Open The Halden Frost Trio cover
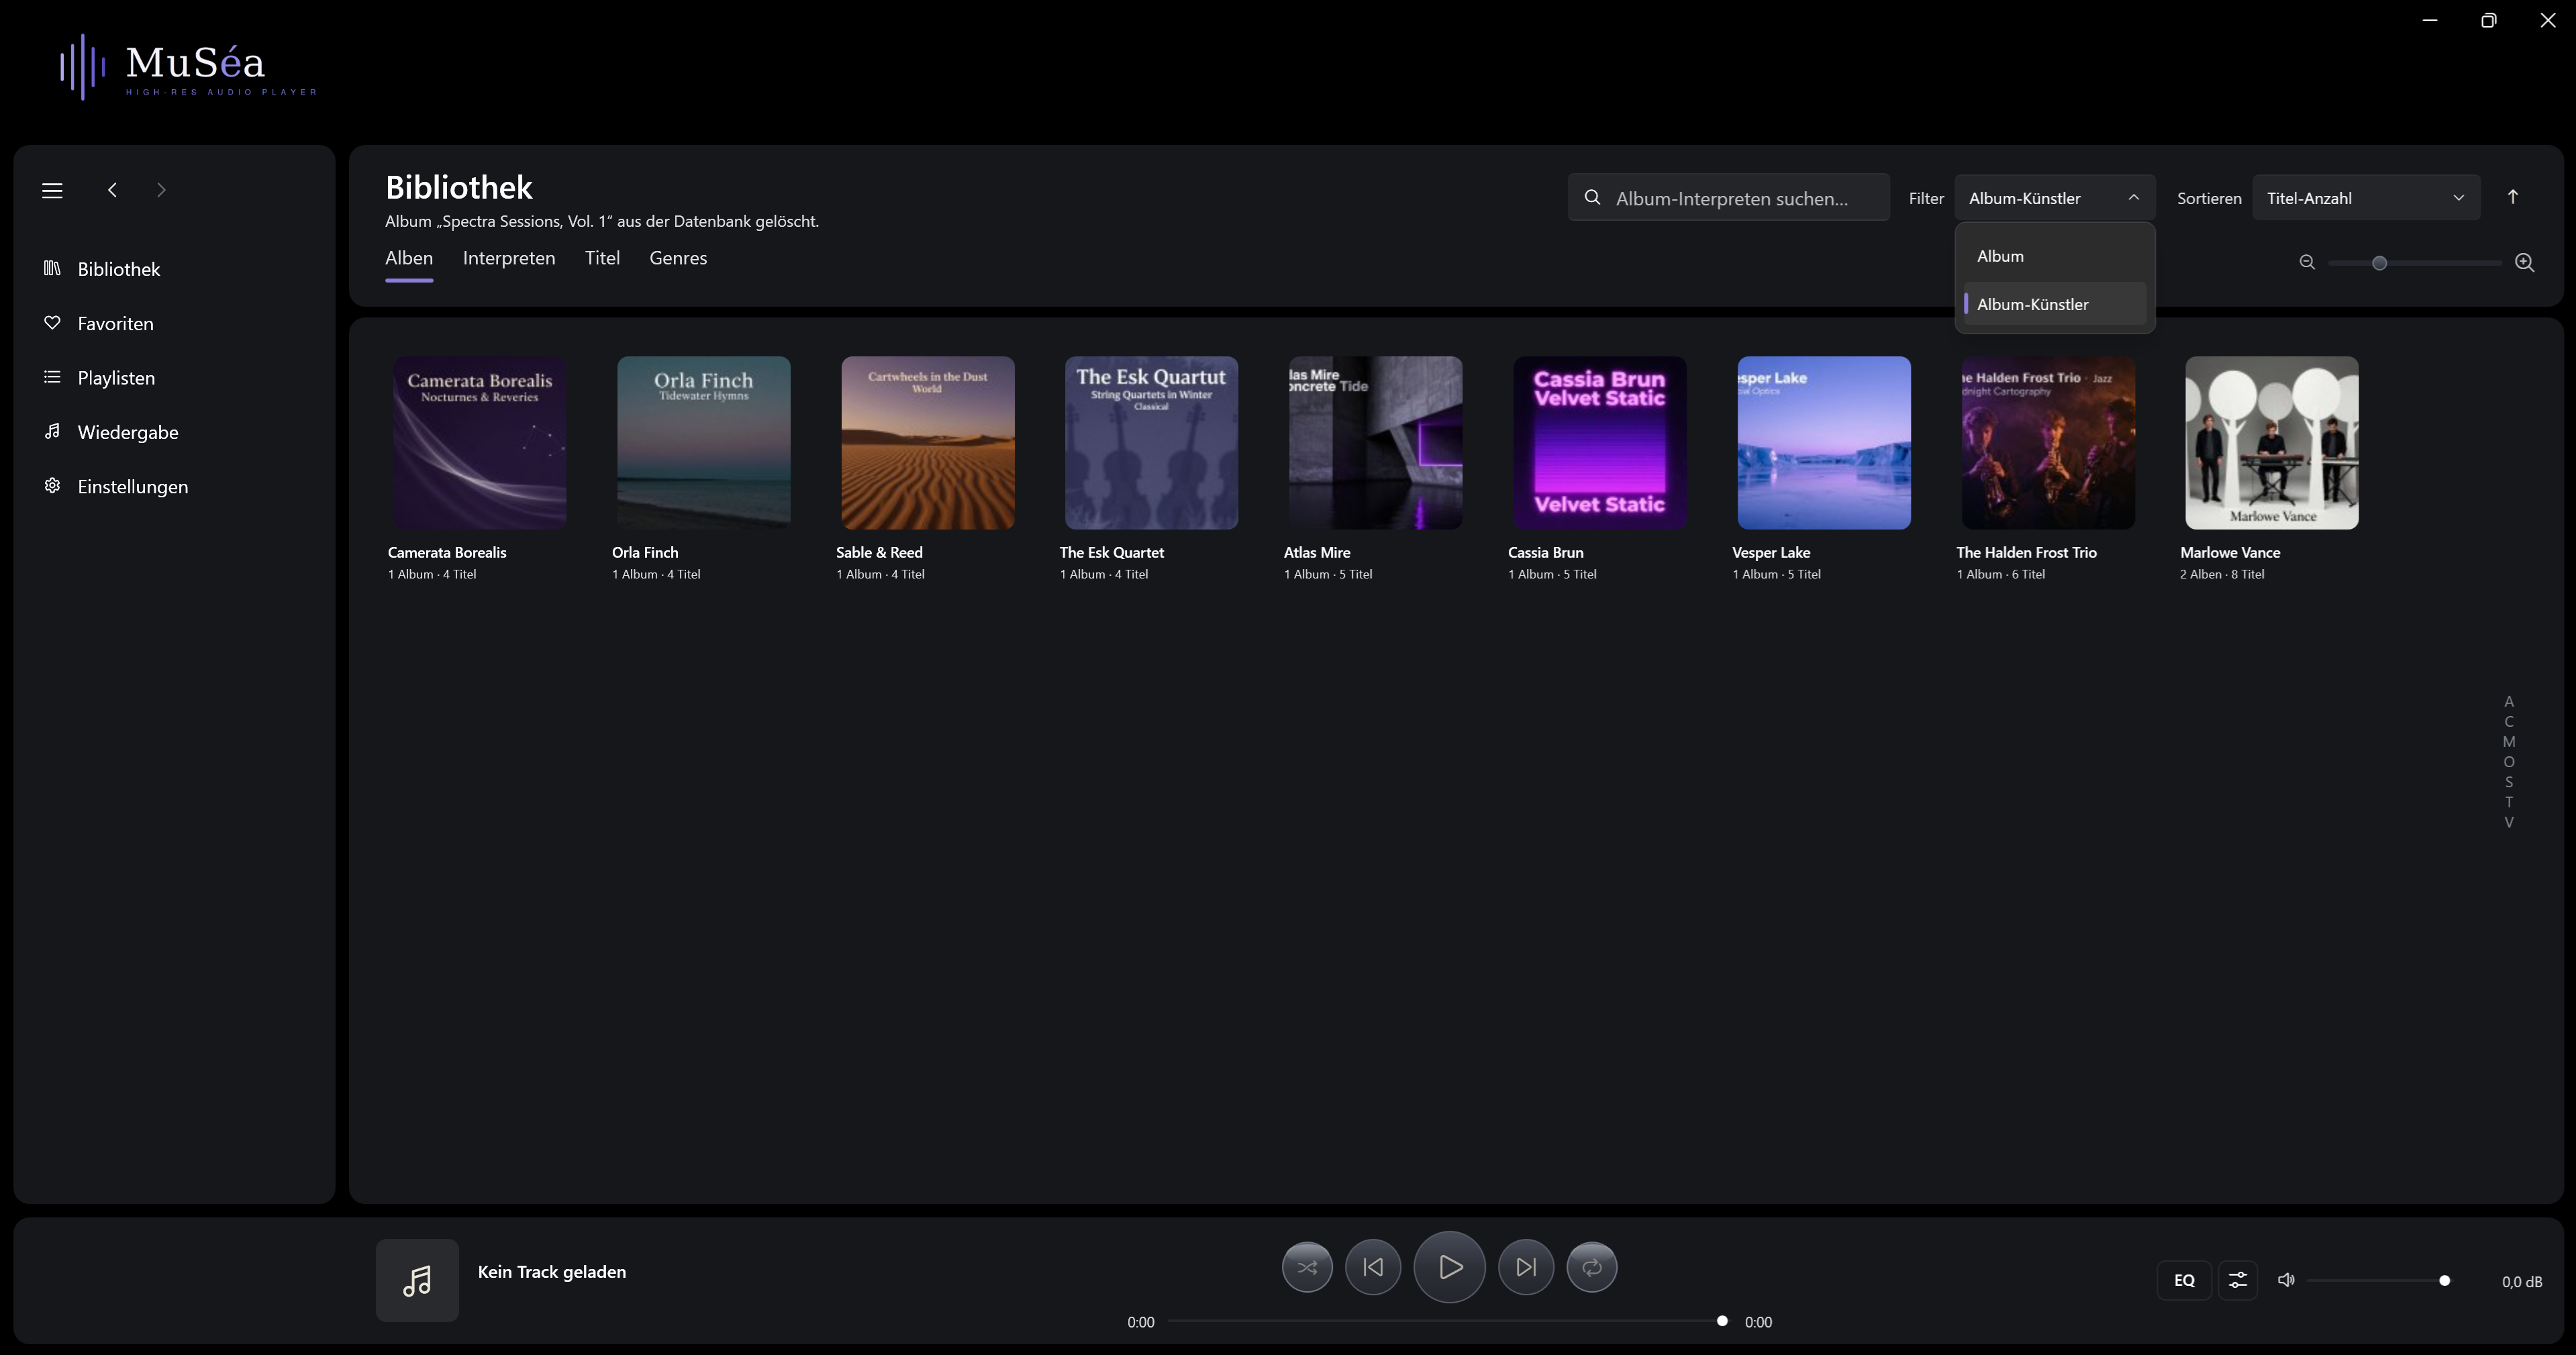Screen dimensions: 2576x1355 tap(2048, 443)
